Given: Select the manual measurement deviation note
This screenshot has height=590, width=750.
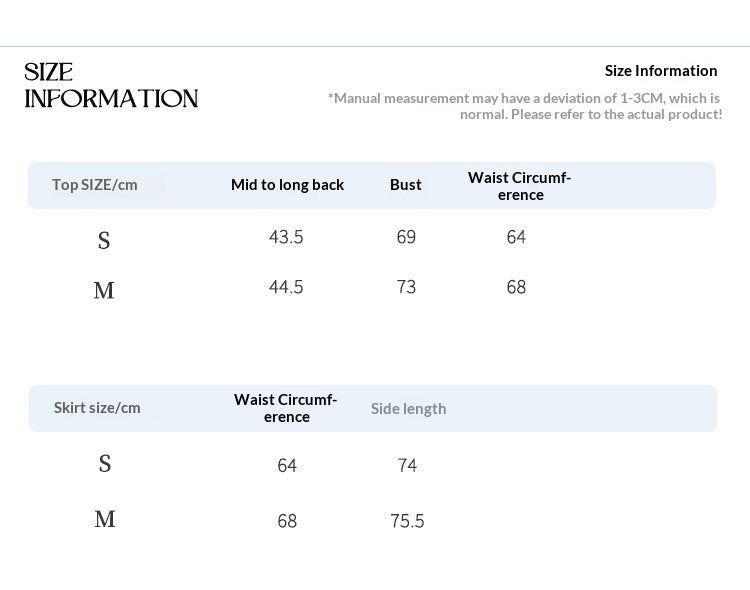Looking at the screenshot, I should 525,106.
